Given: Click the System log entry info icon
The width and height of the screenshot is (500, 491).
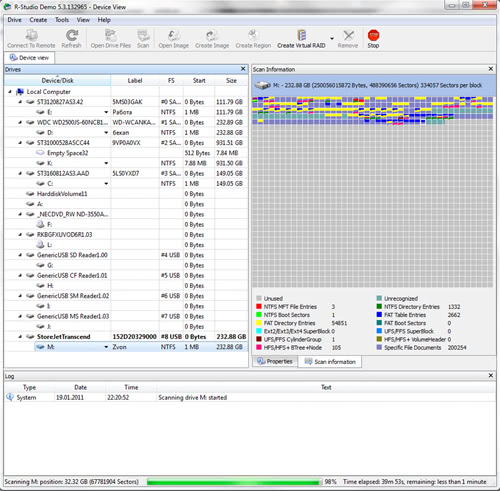Looking at the screenshot, I should [x=10, y=397].
